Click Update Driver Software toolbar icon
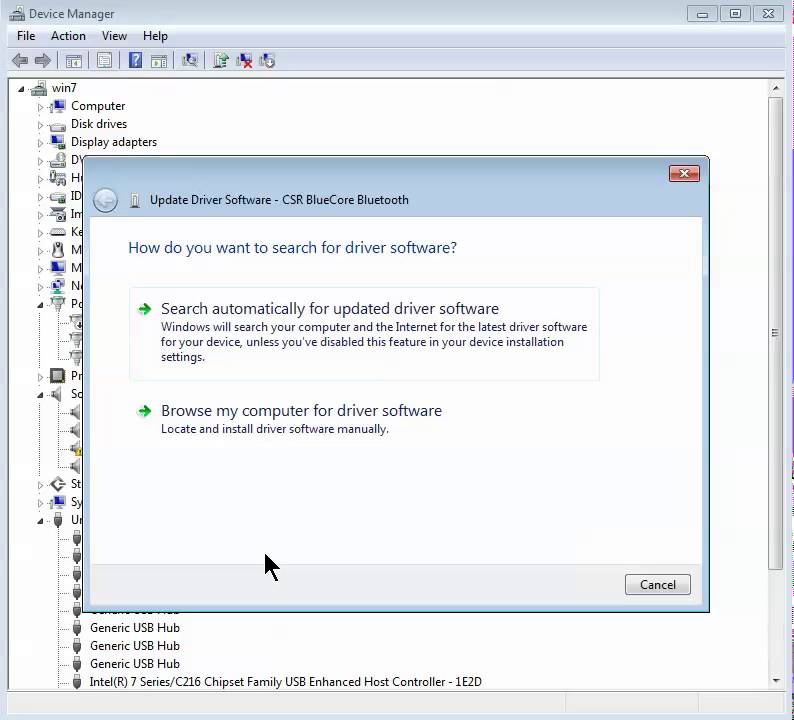 click(x=221, y=61)
